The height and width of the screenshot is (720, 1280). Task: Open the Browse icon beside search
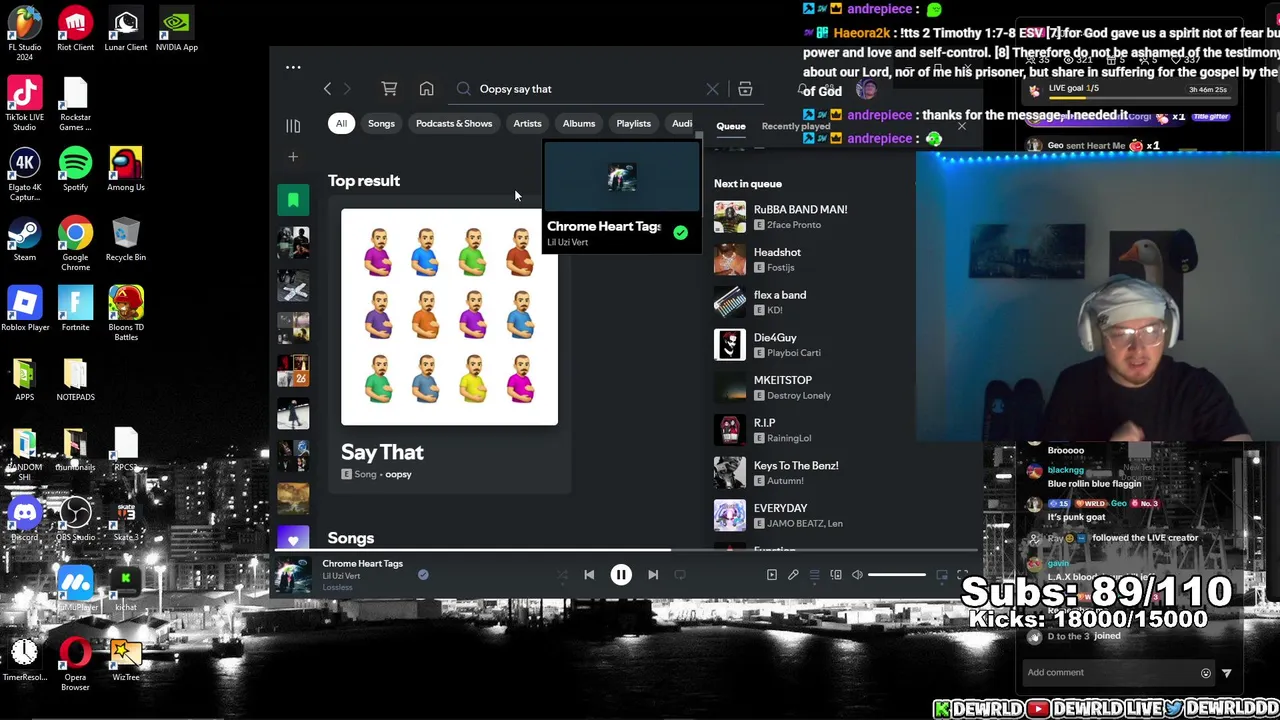coord(745,89)
